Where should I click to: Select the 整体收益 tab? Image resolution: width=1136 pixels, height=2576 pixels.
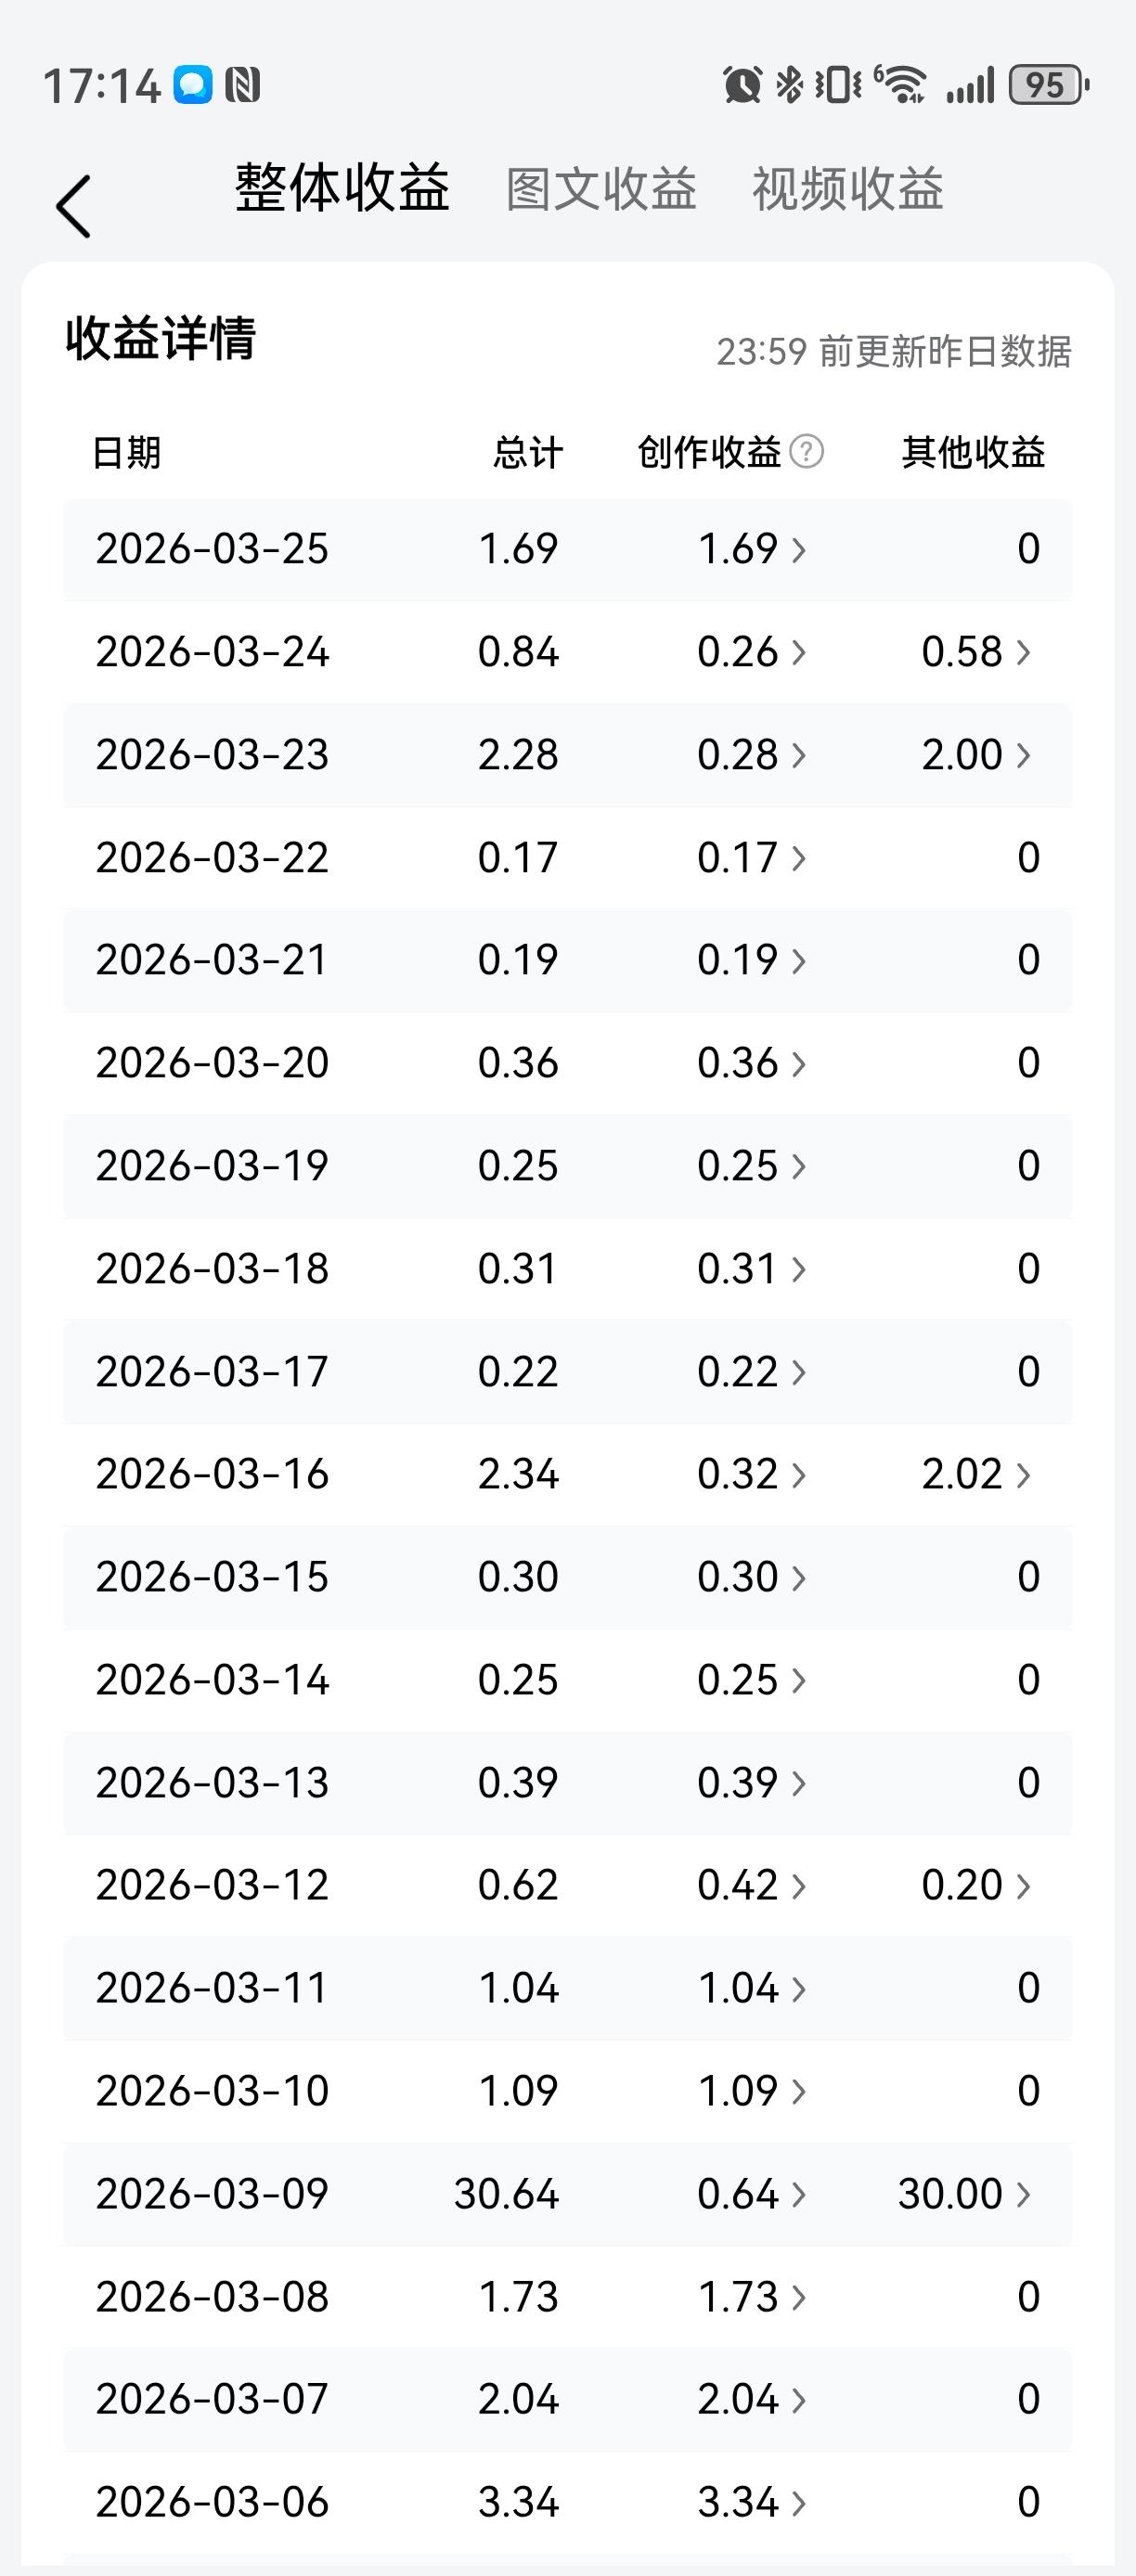(342, 189)
